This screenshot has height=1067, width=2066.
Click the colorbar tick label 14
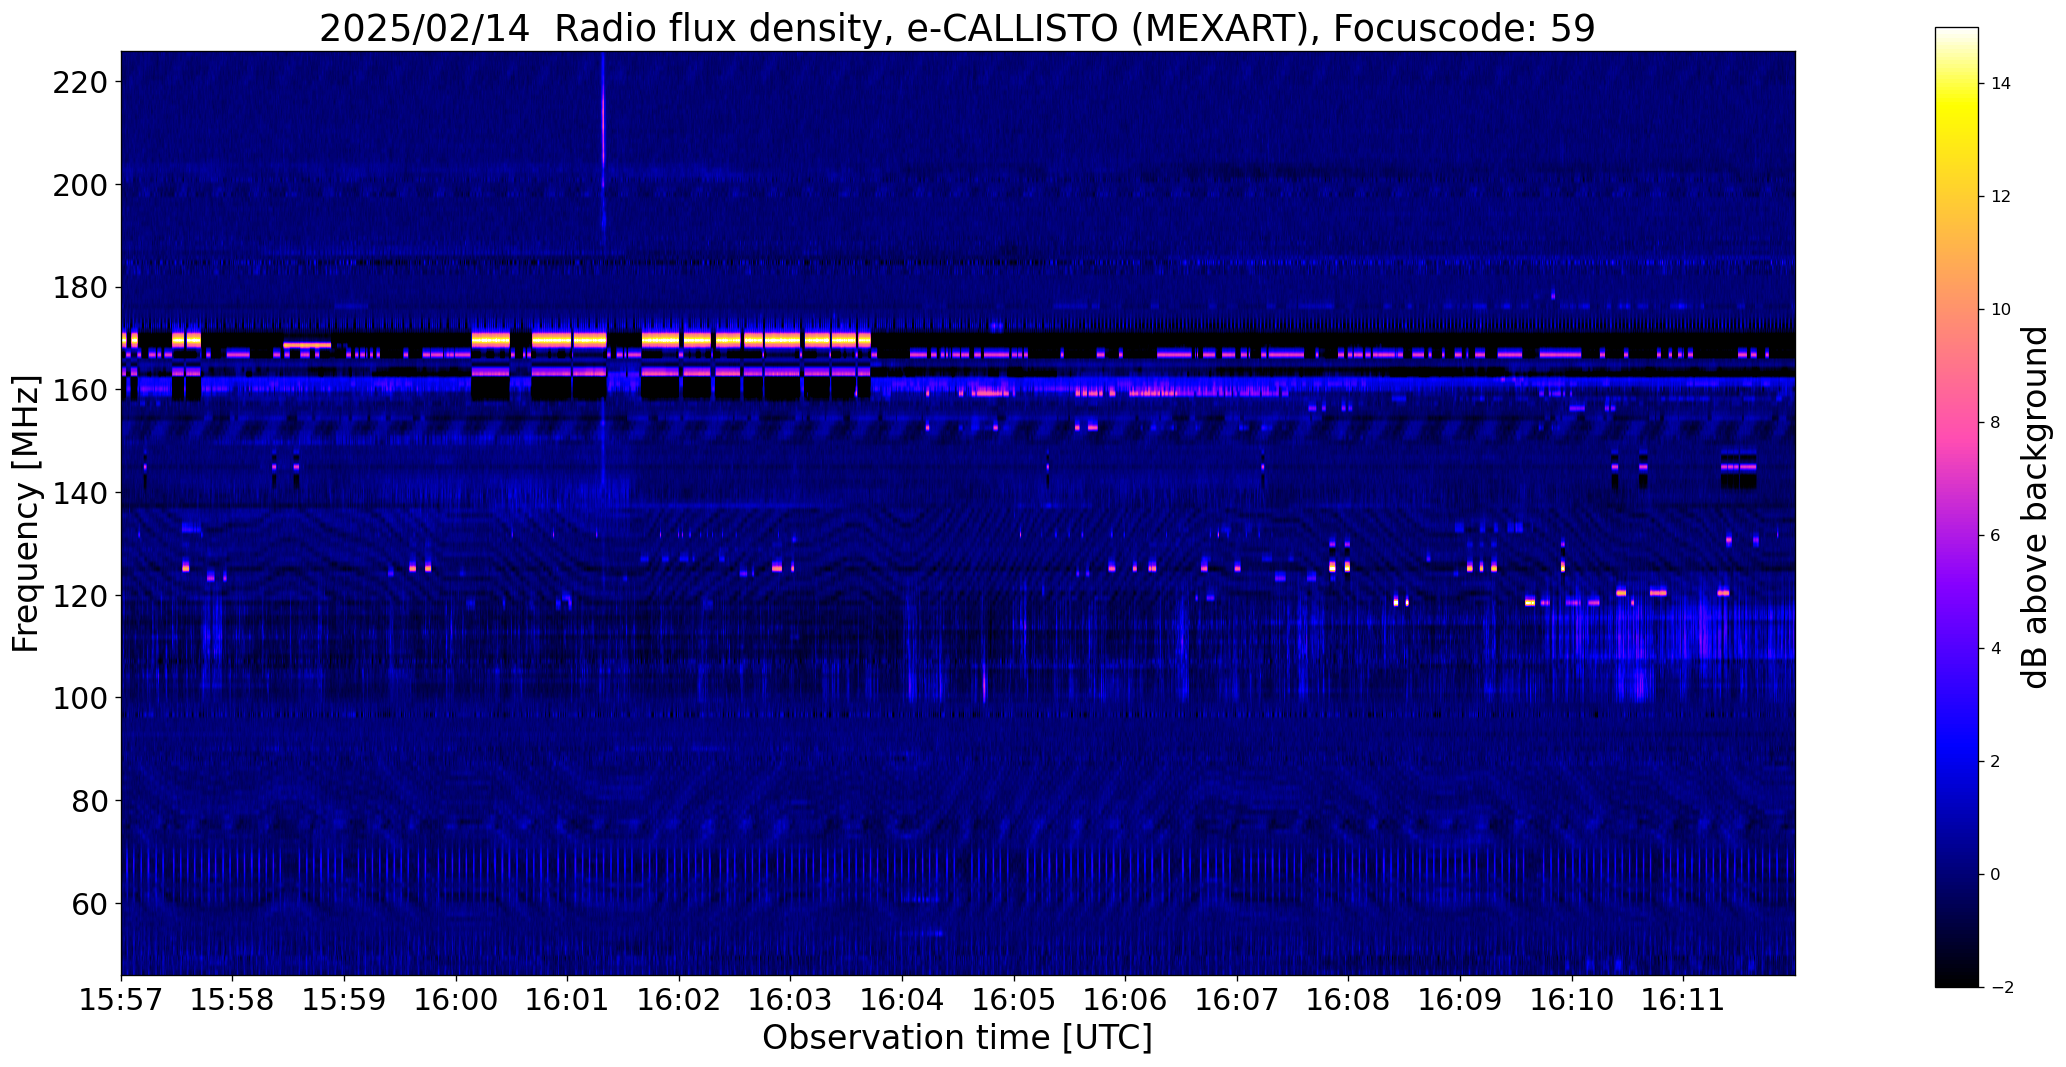click(x=2000, y=84)
